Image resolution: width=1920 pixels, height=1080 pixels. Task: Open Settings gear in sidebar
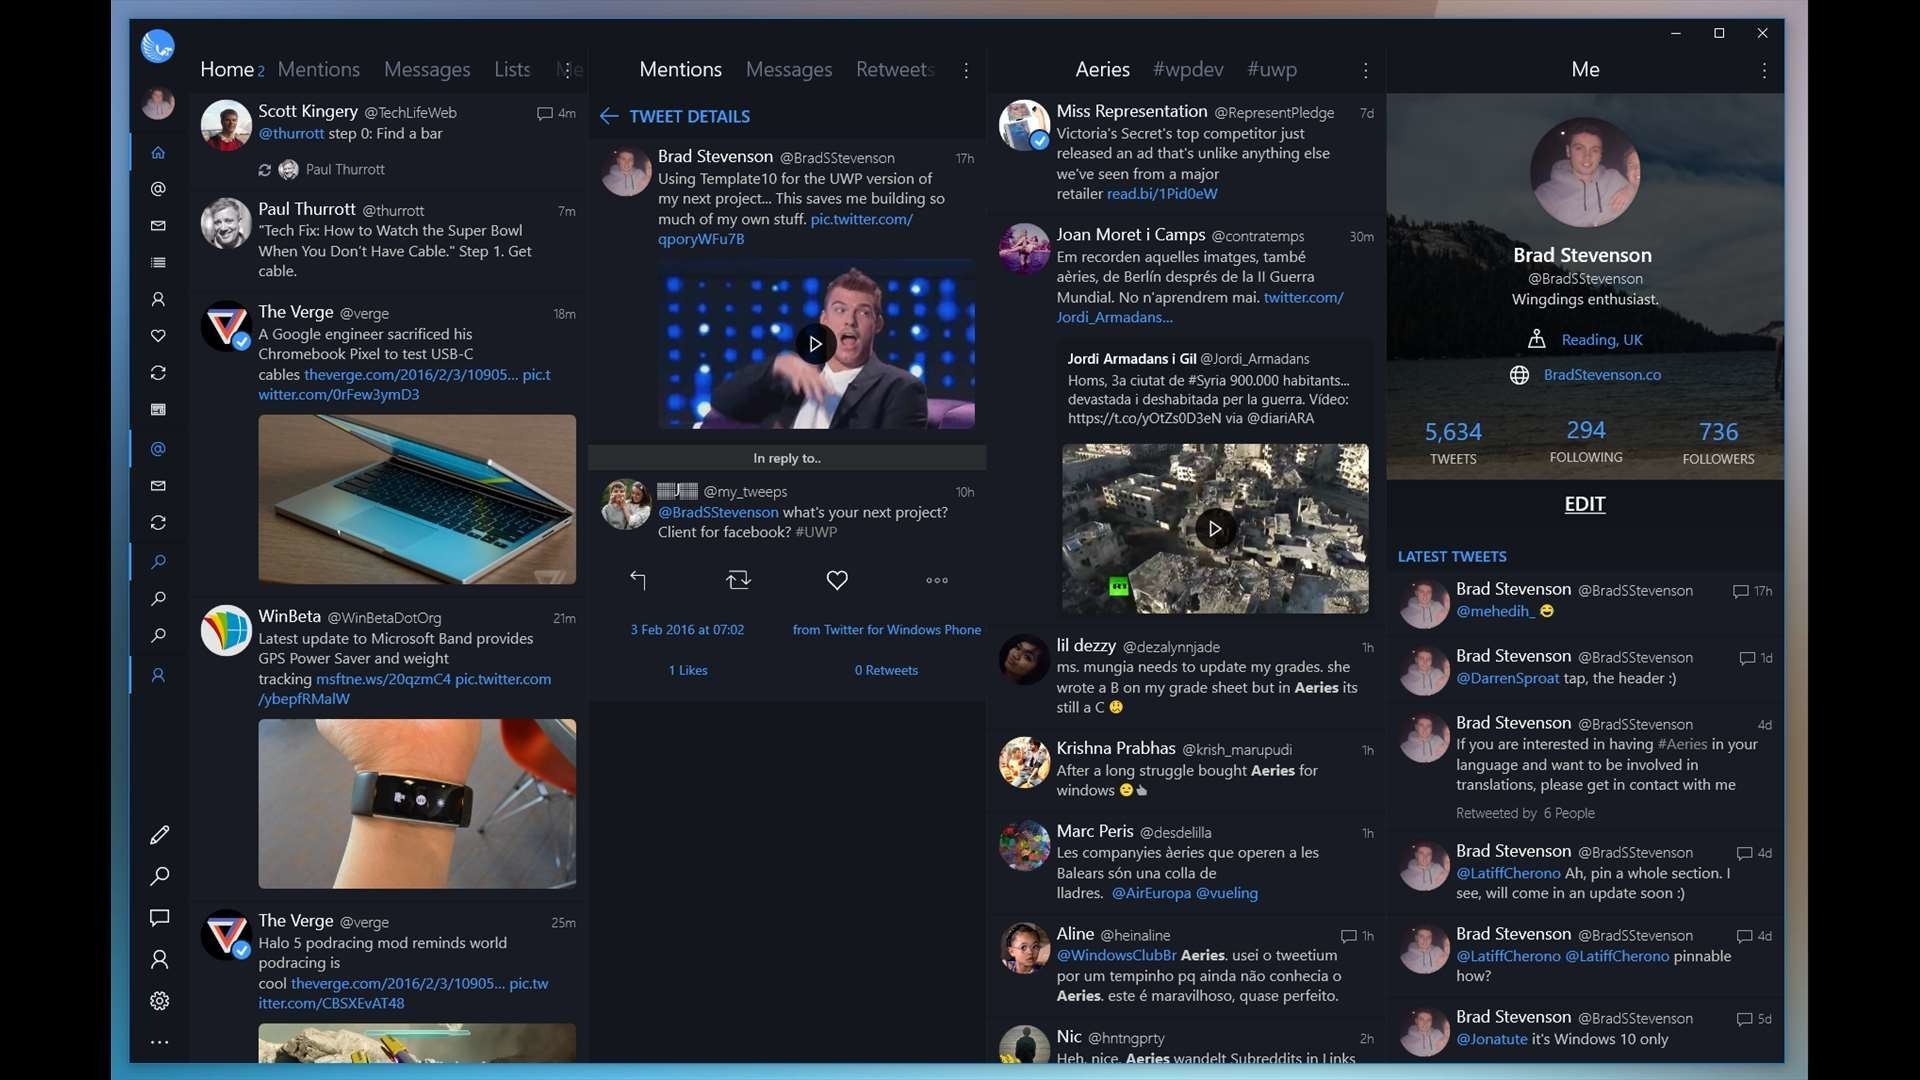pyautogui.click(x=159, y=1001)
